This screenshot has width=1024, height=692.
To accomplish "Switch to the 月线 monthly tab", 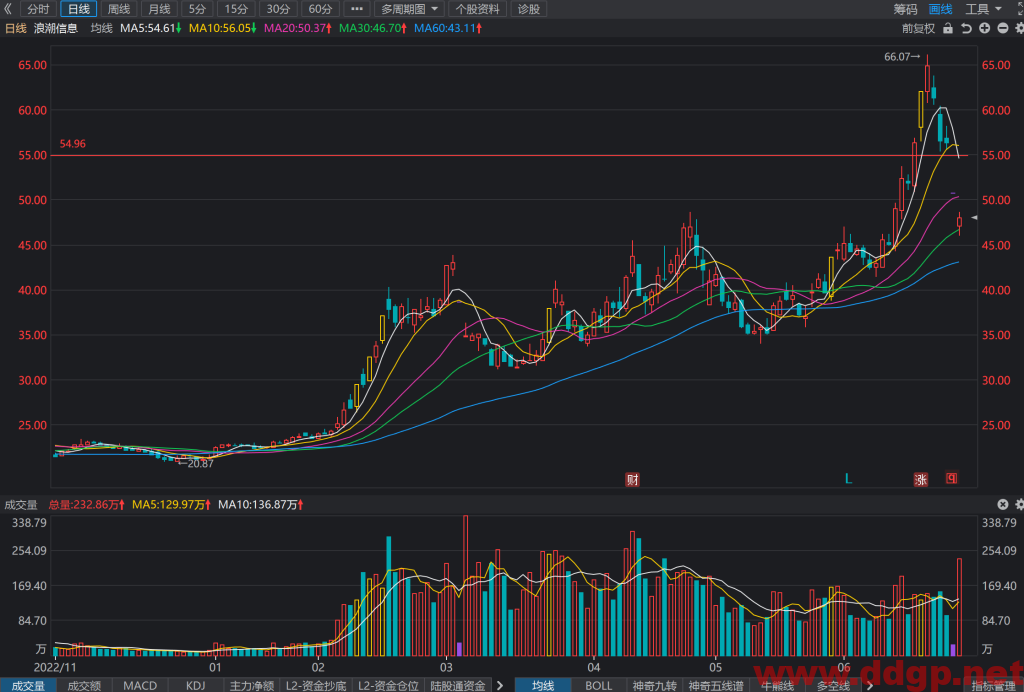I will [x=159, y=9].
